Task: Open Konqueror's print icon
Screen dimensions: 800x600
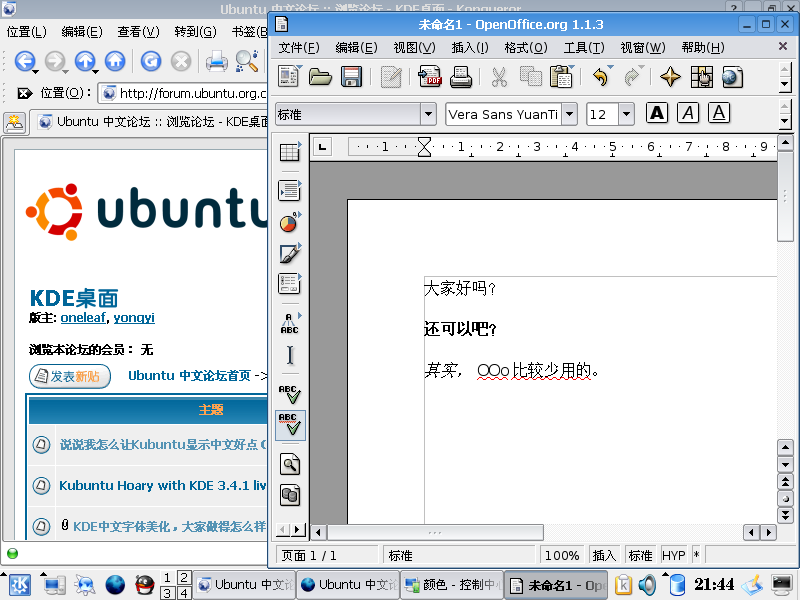Action: click(217, 62)
